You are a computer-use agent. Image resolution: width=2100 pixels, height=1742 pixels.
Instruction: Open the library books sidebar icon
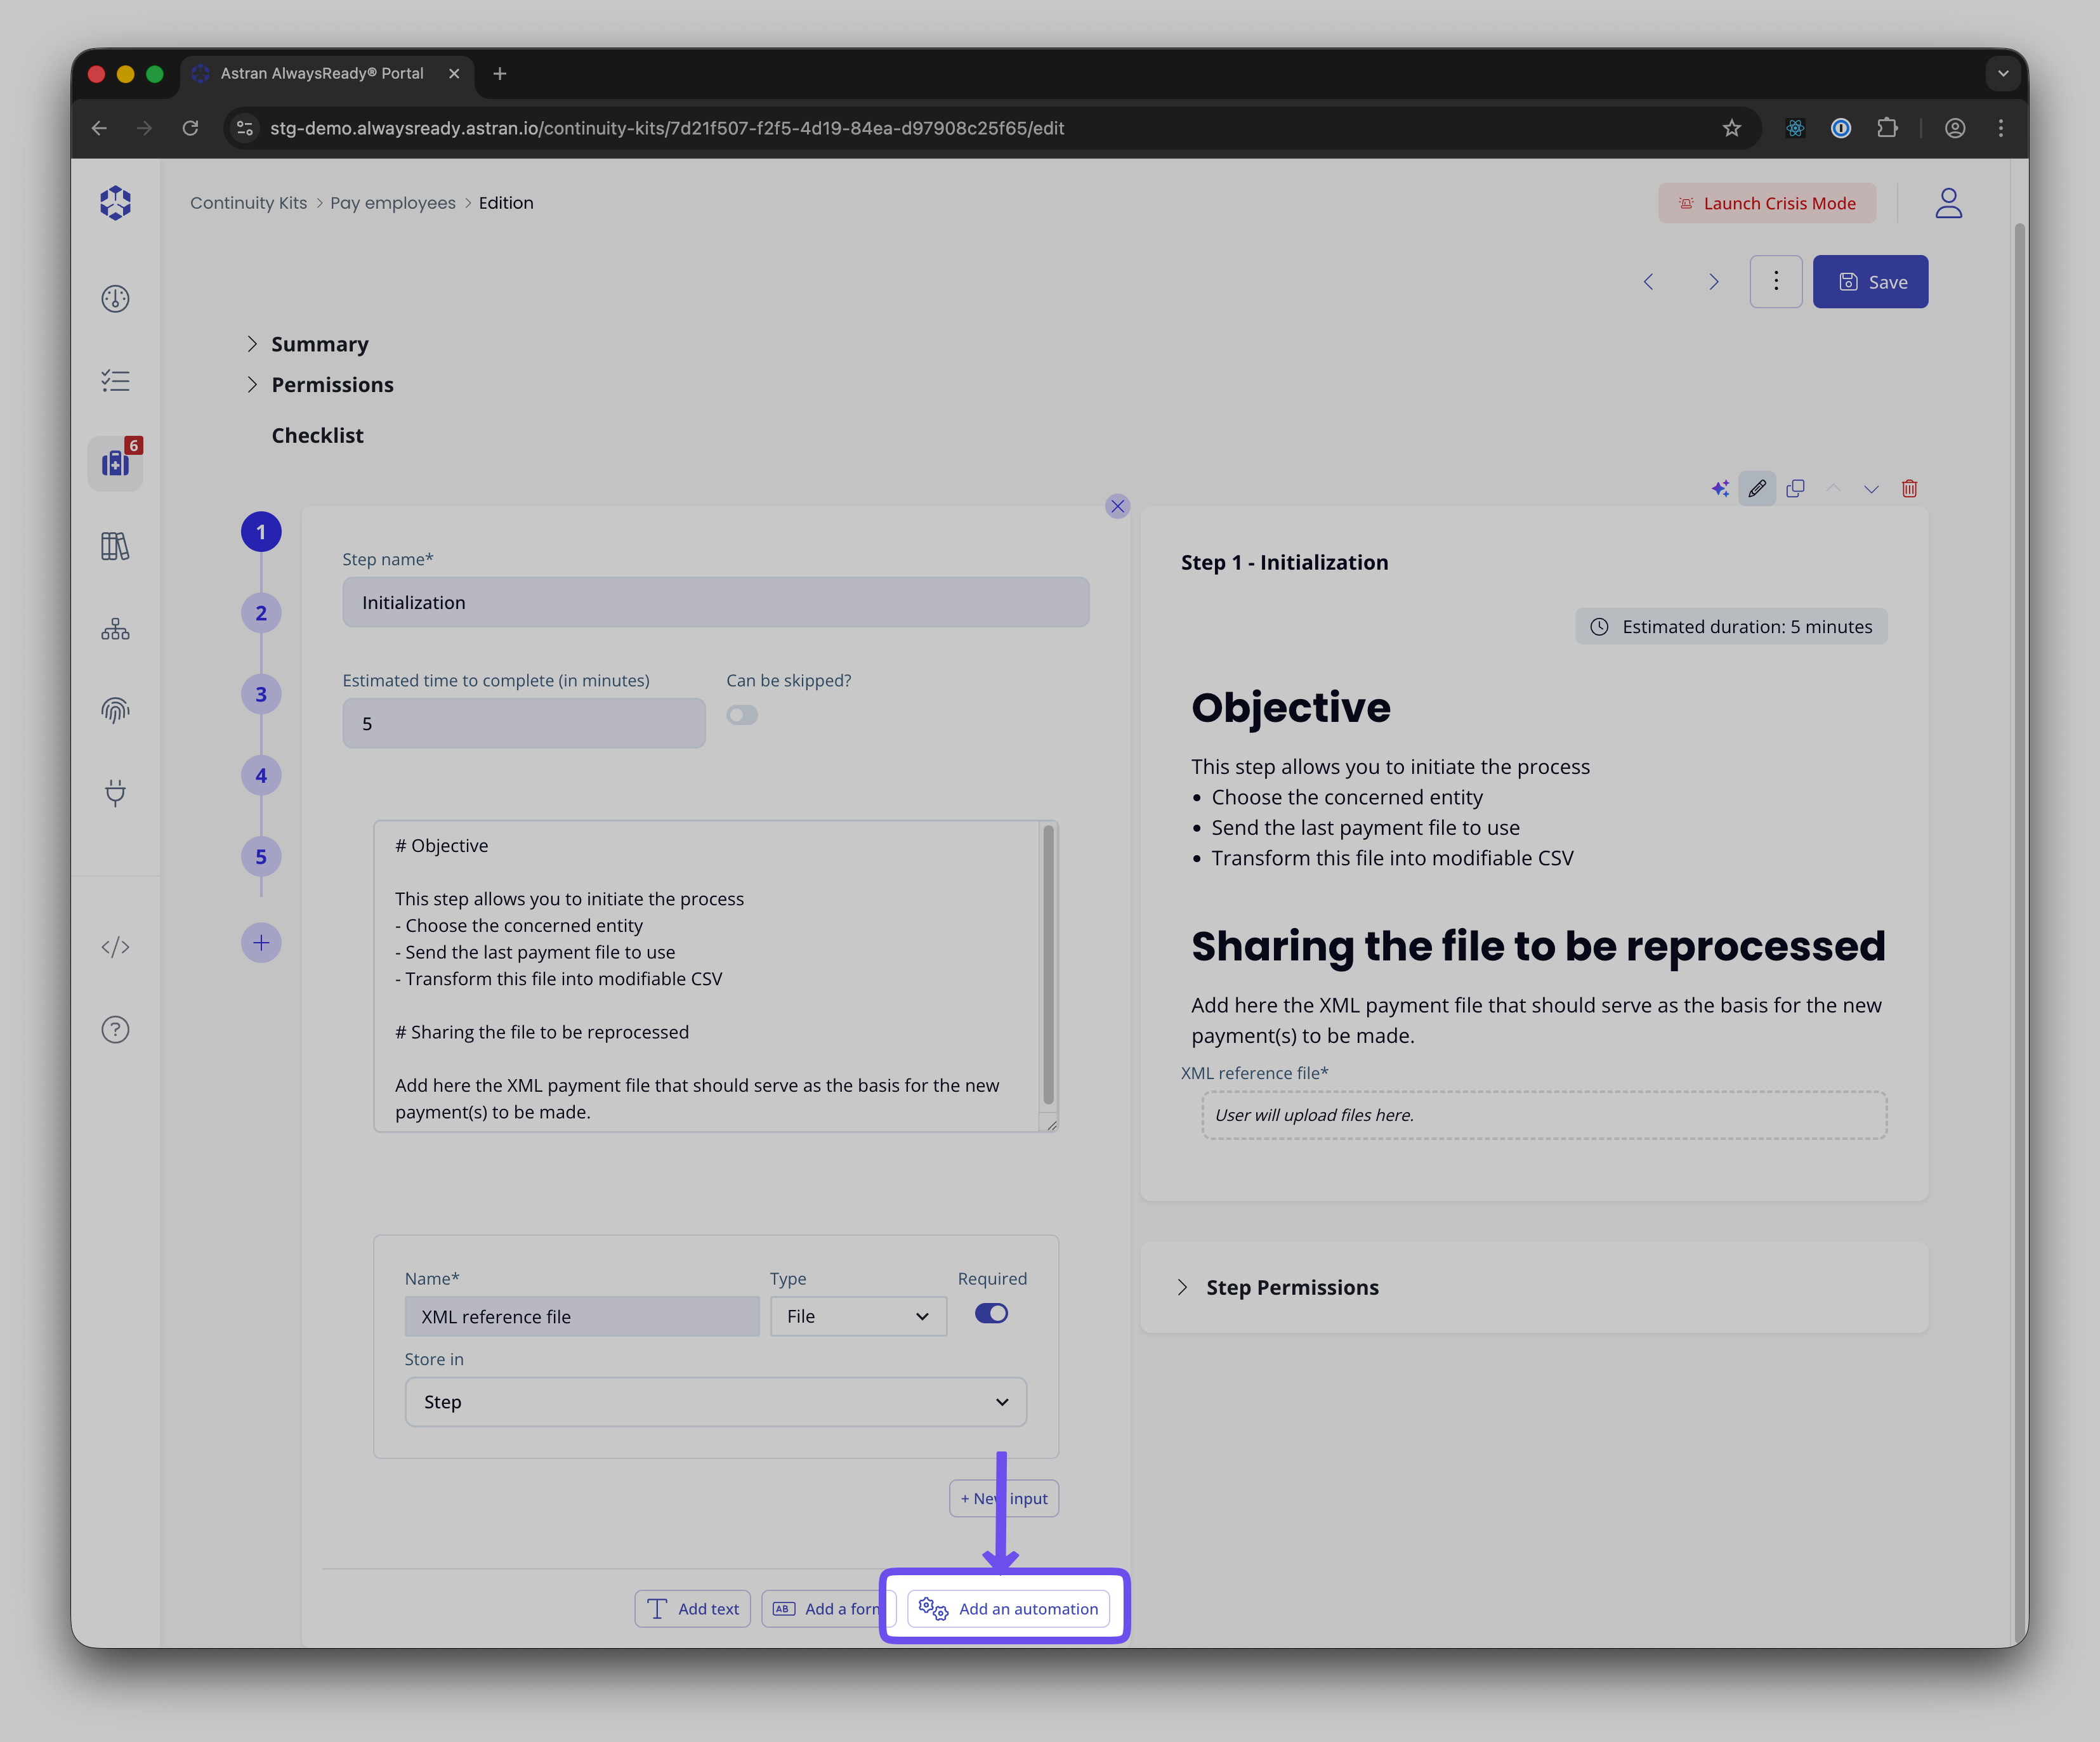tap(115, 546)
